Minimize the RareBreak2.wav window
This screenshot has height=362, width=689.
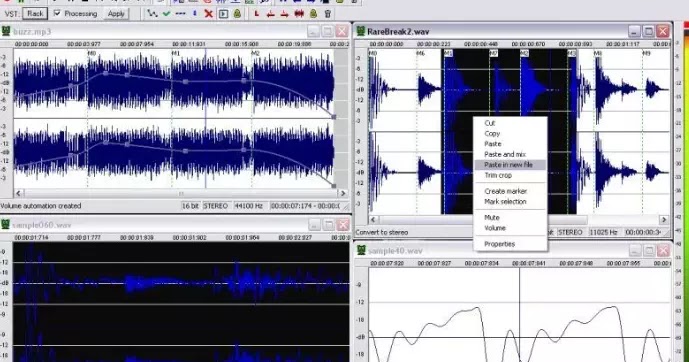pos(634,31)
